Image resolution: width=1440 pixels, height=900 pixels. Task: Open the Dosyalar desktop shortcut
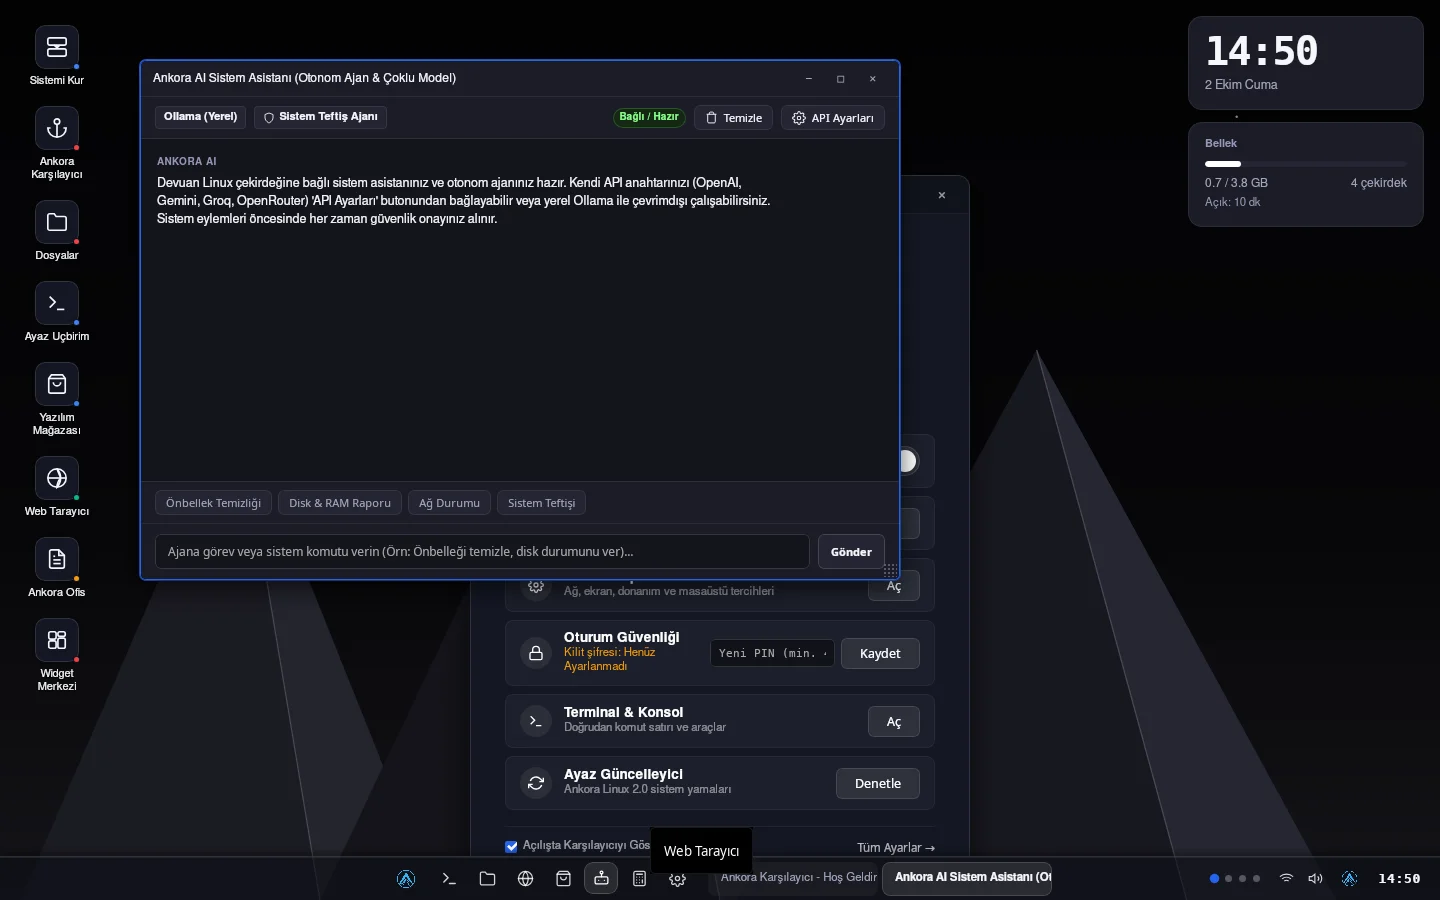tap(57, 231)
